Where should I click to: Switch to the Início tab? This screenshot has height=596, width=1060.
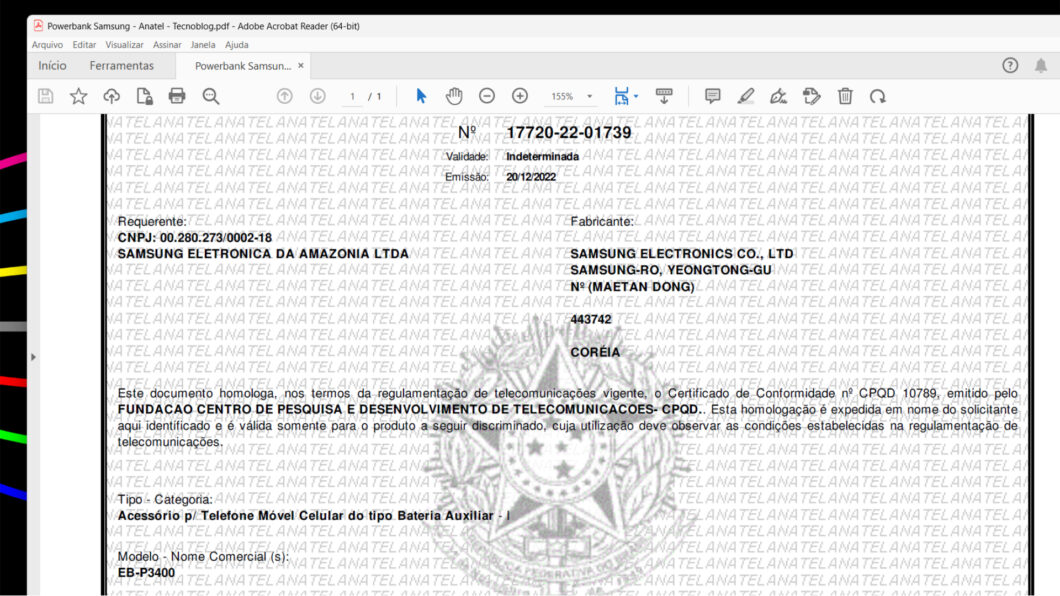[52, 66]
